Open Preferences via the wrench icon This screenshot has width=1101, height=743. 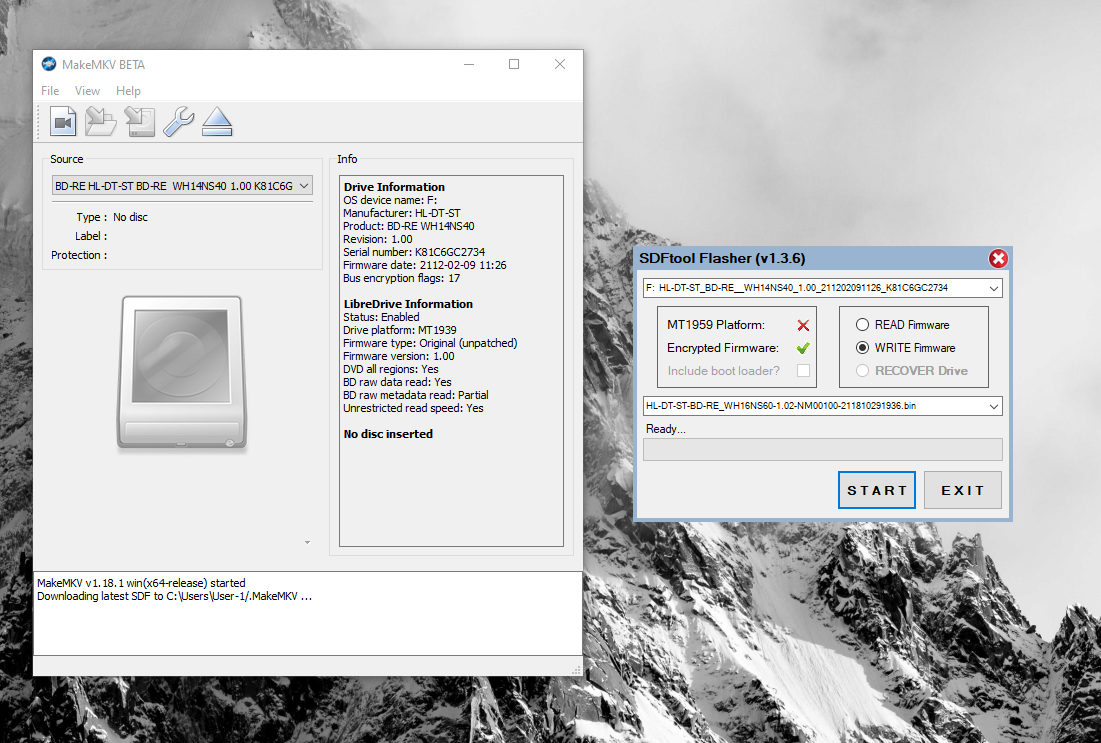coord(178,121)
